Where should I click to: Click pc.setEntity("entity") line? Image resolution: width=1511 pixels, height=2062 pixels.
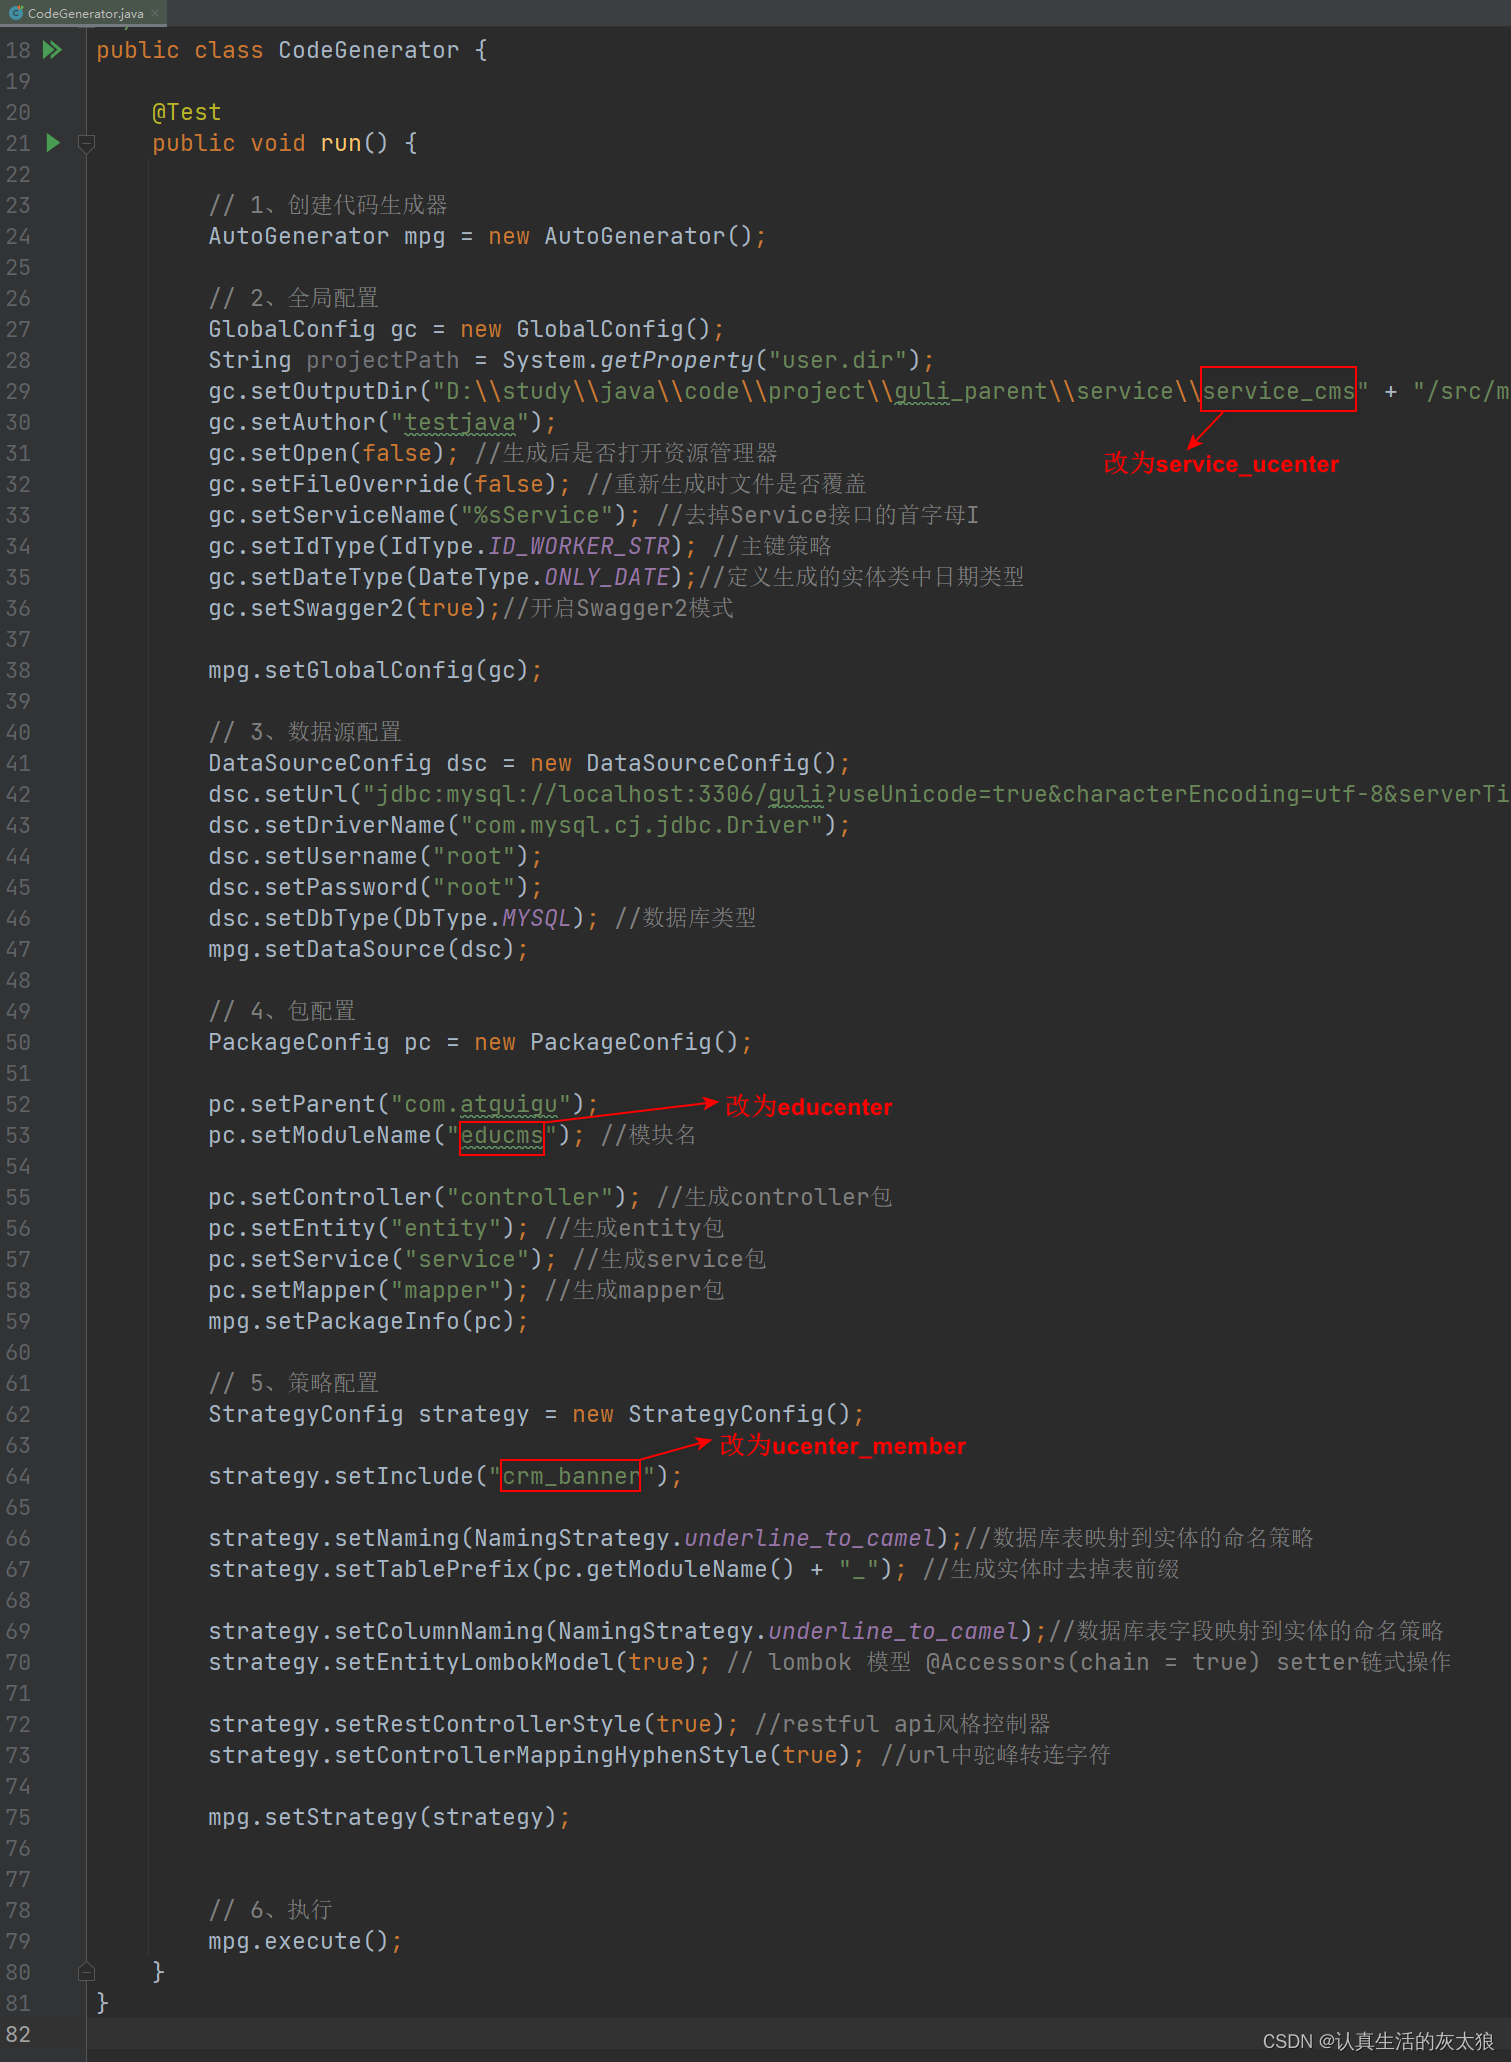pos(368,1228)
